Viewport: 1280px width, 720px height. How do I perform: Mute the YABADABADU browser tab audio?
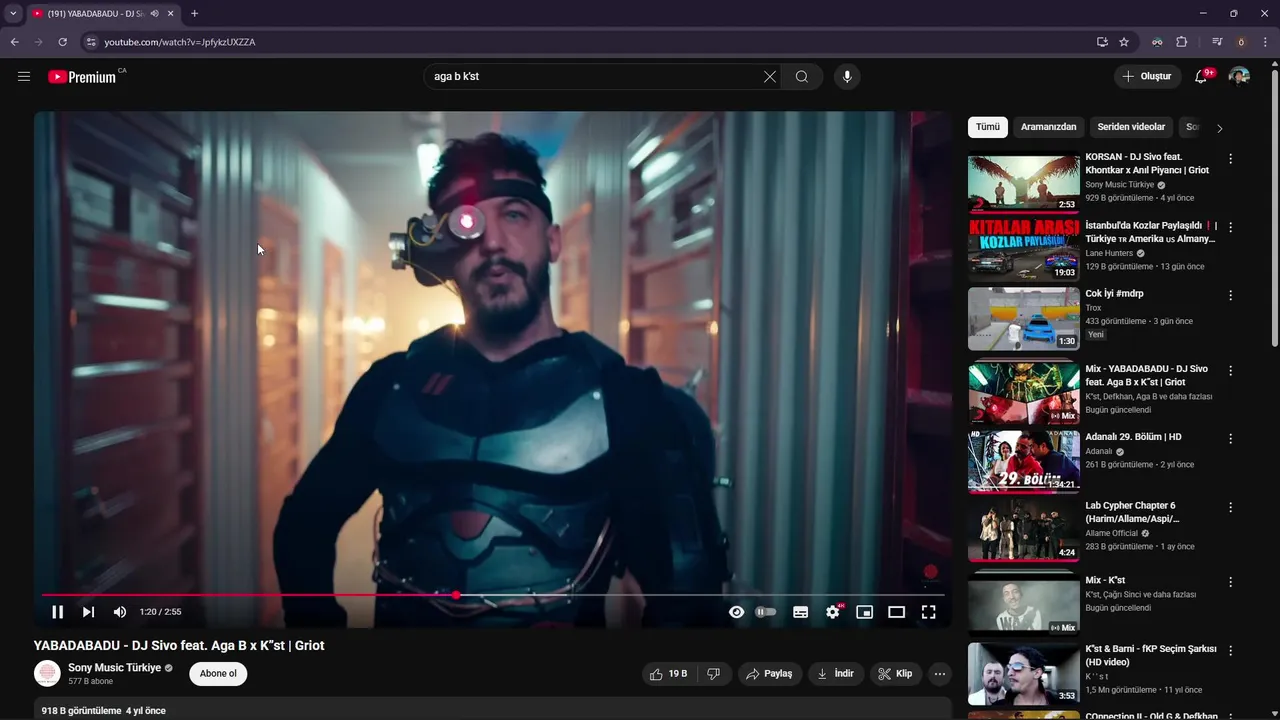(154, 13)
